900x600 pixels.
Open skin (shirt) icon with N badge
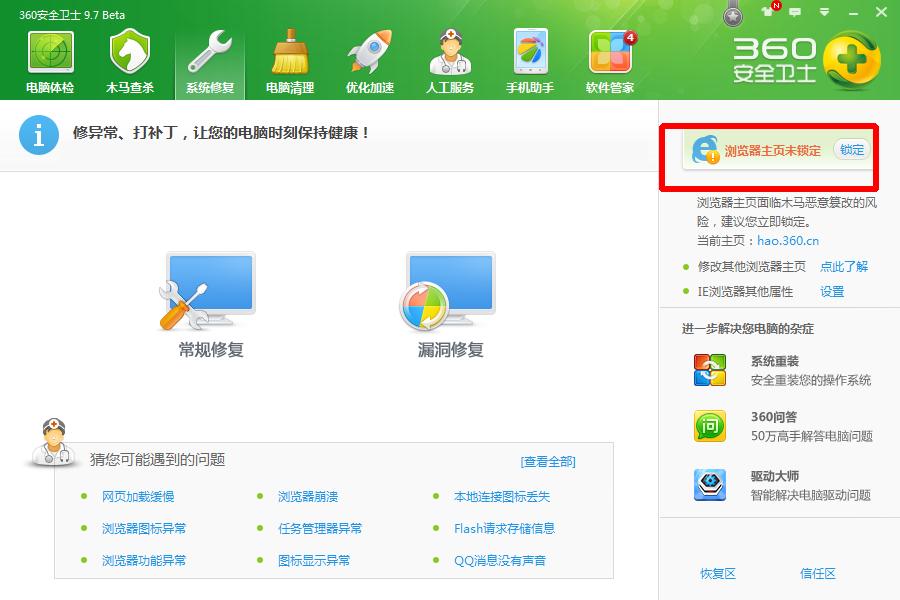(770, 10)
